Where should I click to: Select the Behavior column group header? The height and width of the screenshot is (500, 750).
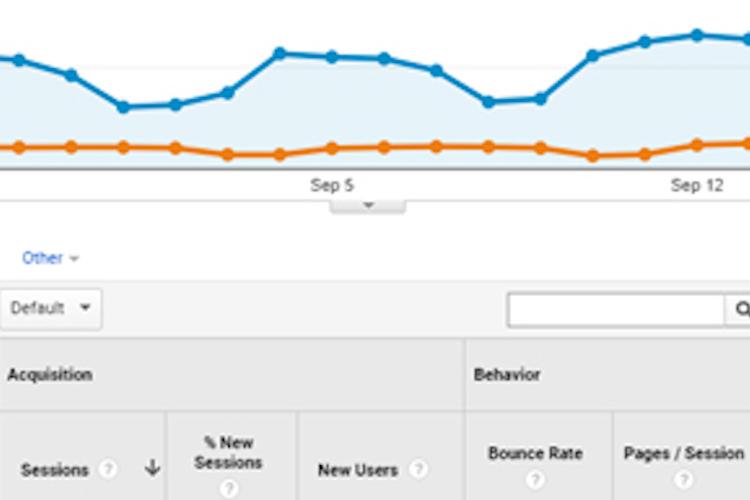[507, 375]
